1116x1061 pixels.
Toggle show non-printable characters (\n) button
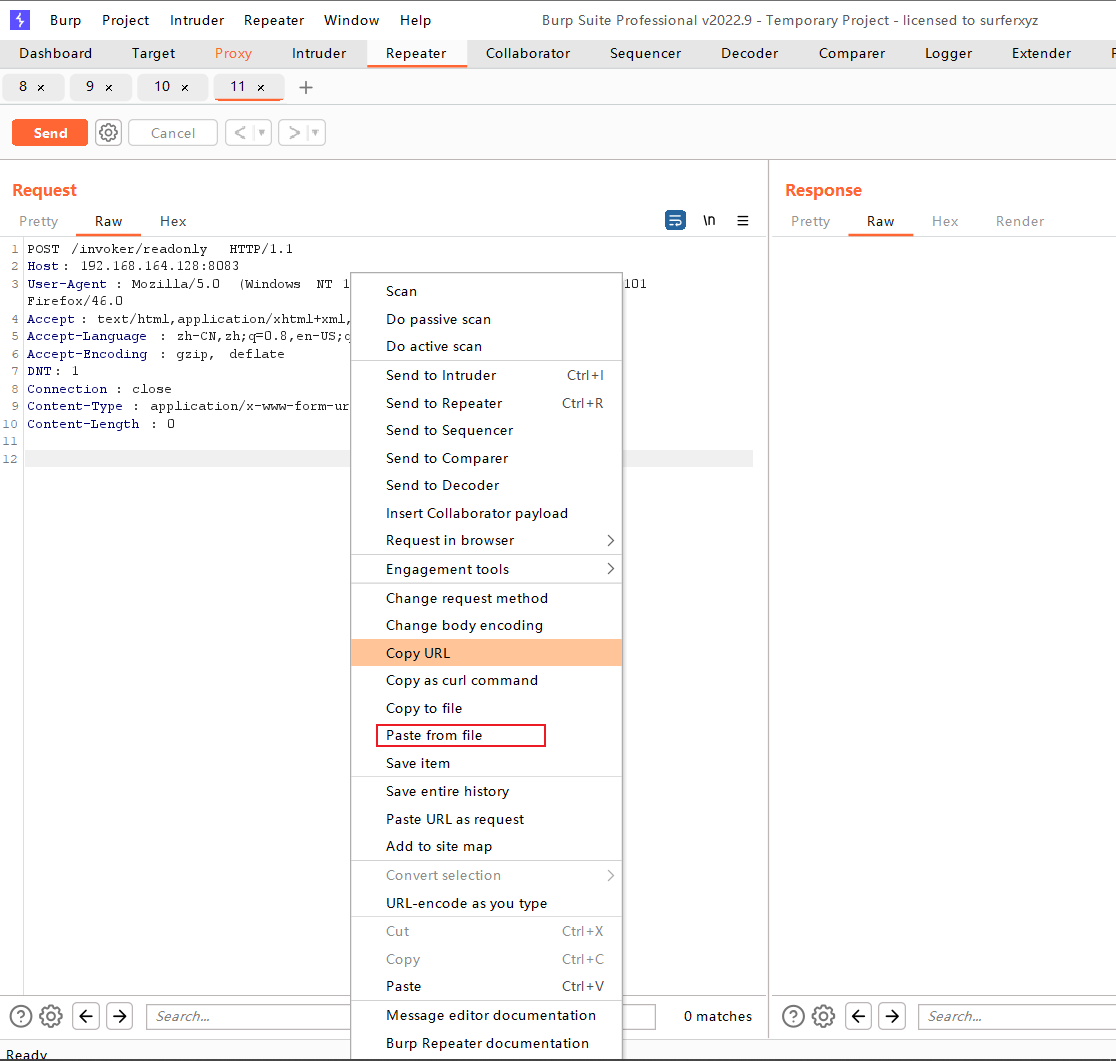pos(709,221)
